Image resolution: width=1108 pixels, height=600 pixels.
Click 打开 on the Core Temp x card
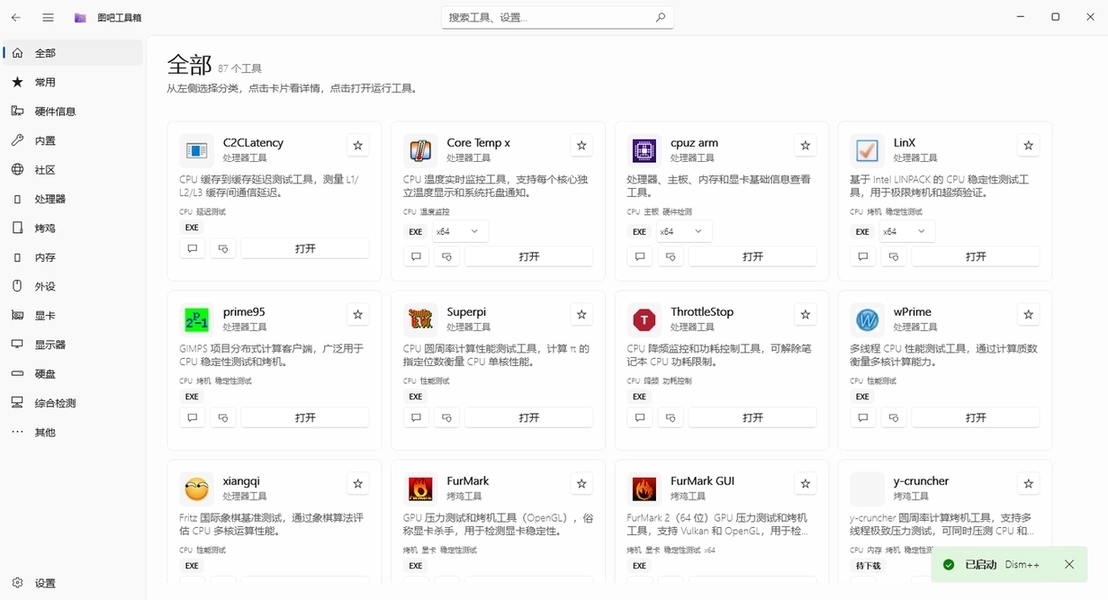529,257
